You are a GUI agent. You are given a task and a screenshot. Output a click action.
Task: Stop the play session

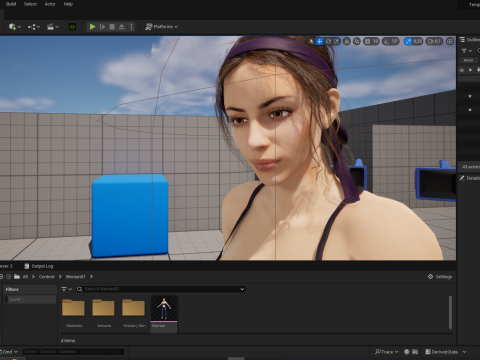click(112, 27)
